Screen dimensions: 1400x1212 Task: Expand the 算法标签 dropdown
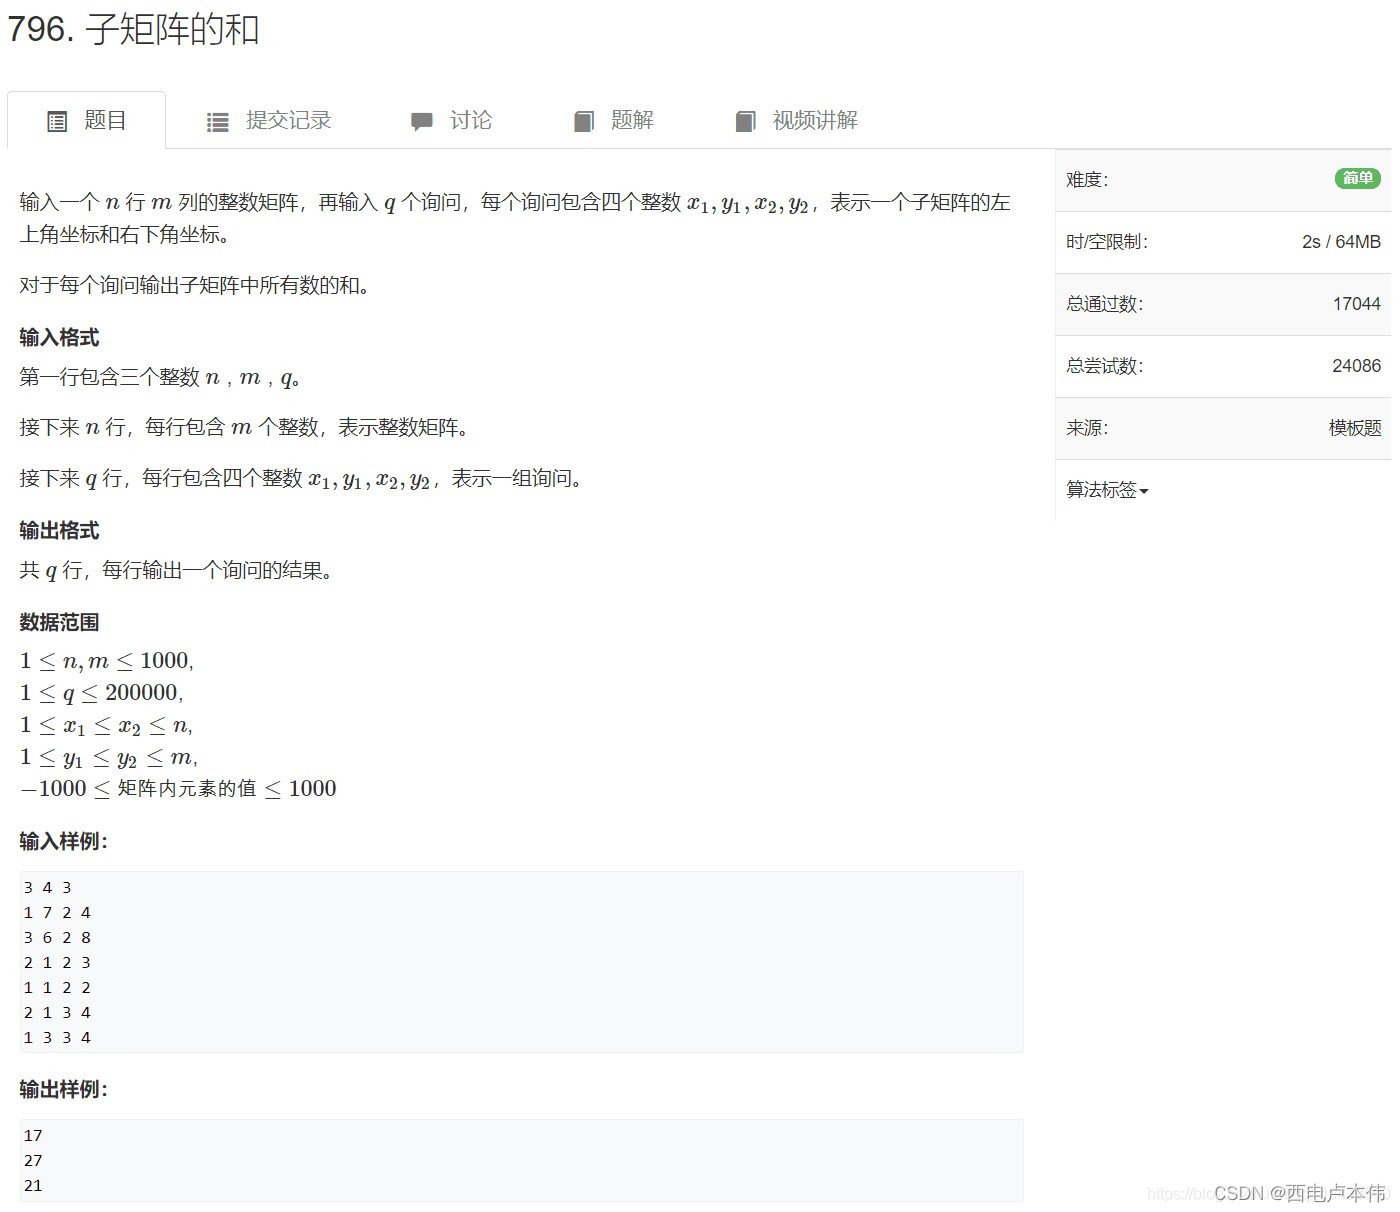point(1100,491)
